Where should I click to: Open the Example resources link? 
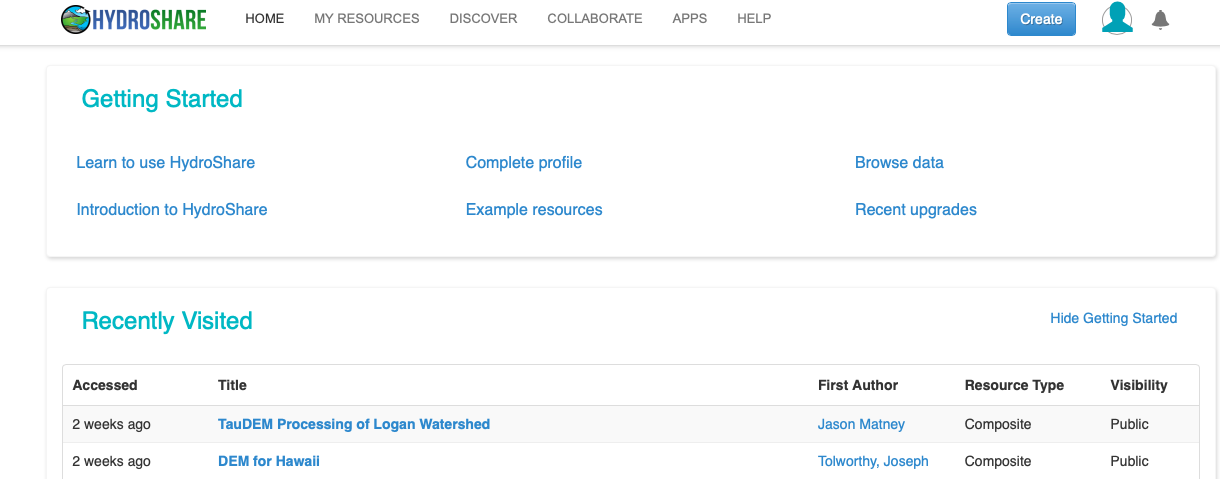tap(534, 210)
